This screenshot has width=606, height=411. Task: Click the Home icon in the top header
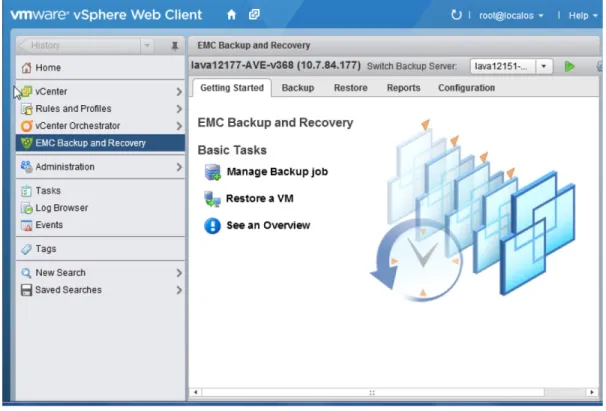(232, 15)
